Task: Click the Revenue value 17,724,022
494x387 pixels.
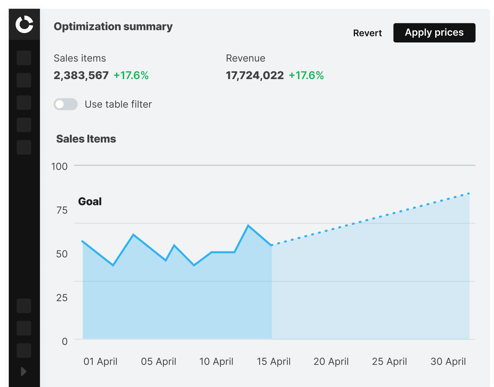Action: [x=255, y=75]
